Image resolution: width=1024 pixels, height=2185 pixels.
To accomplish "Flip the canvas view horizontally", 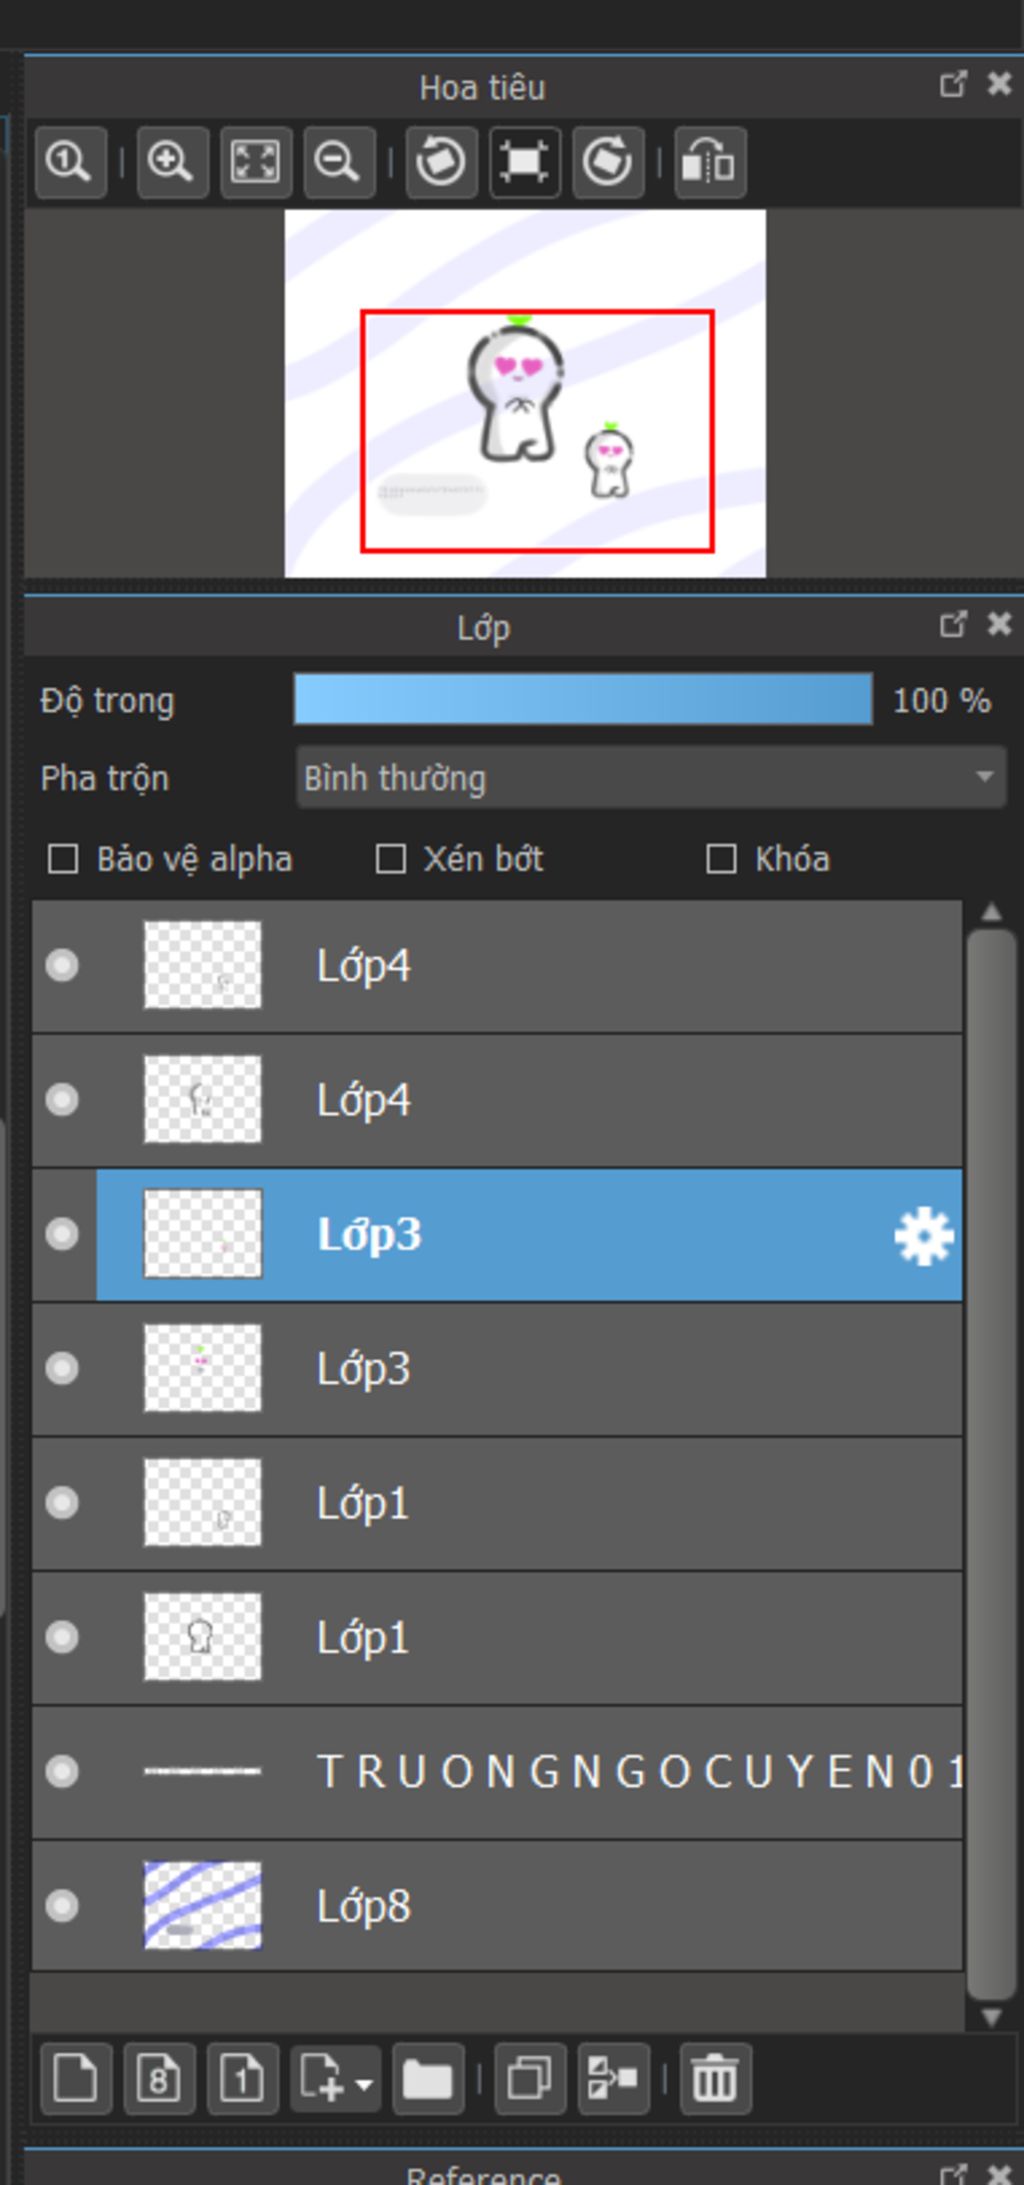I will 710,161.
